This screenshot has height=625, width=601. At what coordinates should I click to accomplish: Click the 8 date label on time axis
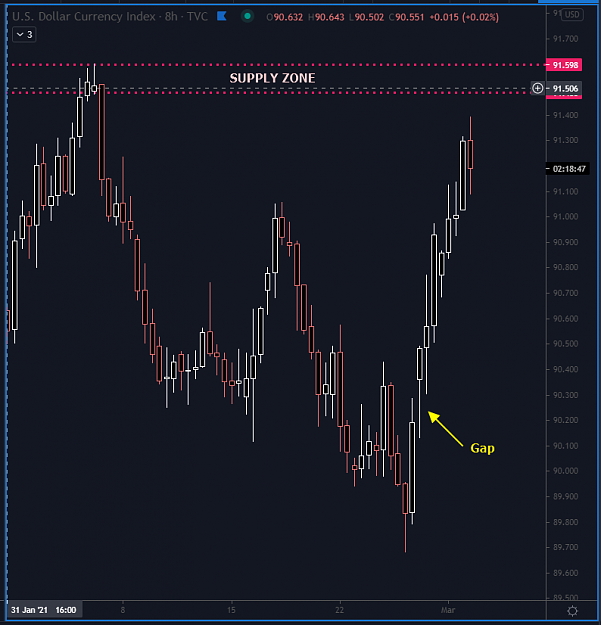123,610
